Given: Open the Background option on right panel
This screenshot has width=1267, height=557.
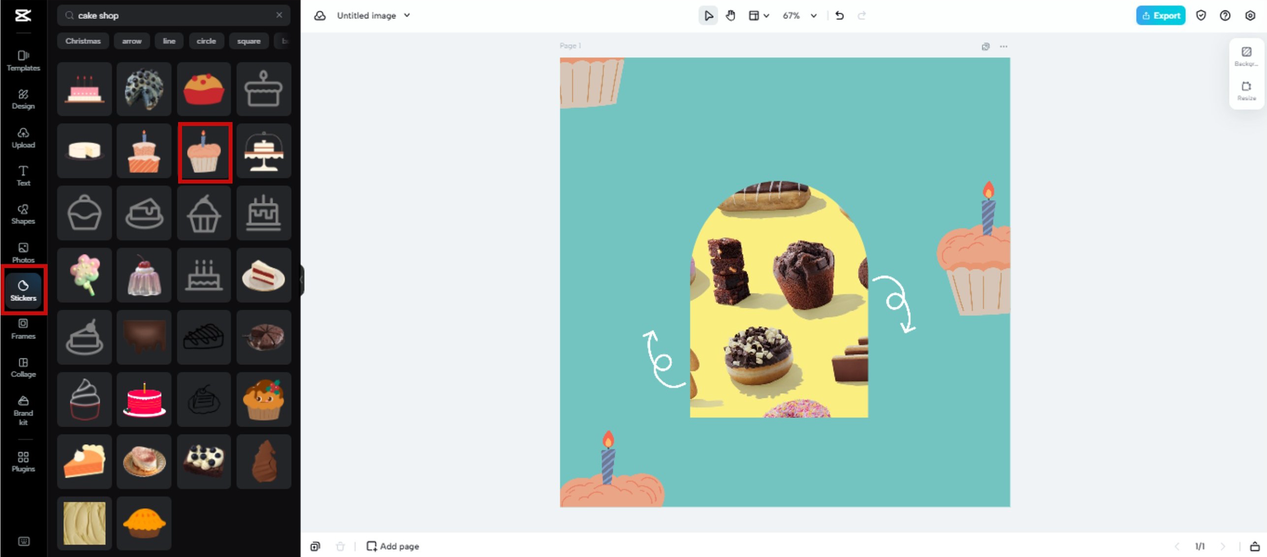Looking at the screenshot, I should coord(1246,56).
